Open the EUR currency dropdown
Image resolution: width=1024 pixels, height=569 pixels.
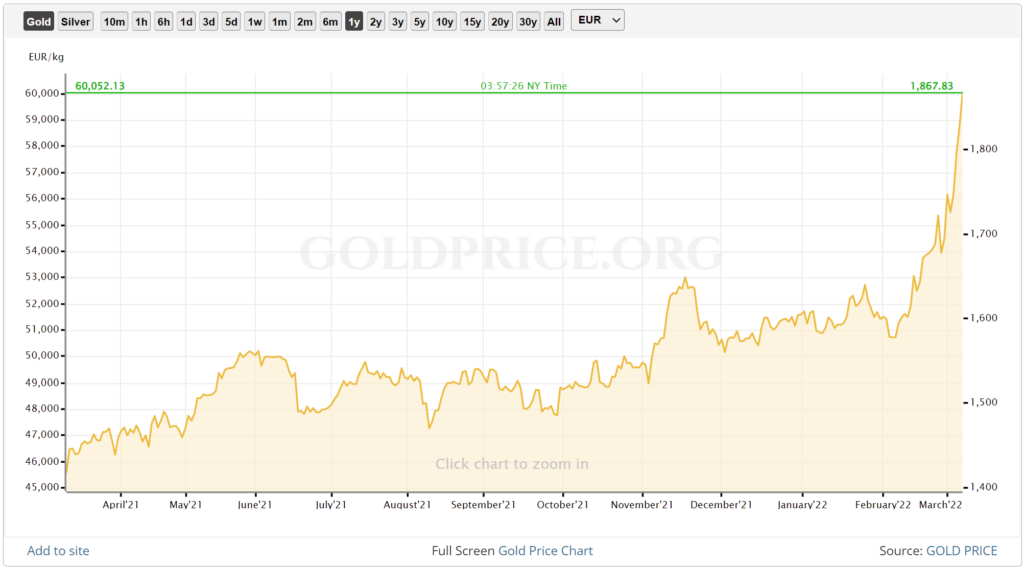[x=598, y=20]
